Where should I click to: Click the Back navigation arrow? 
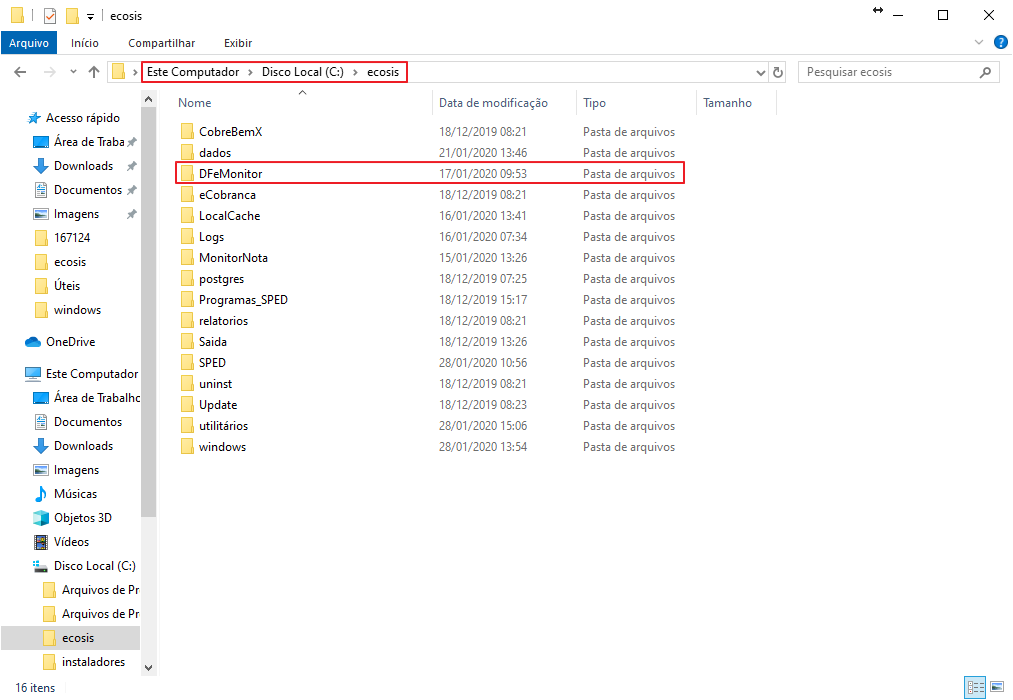(x=20, y=72)
